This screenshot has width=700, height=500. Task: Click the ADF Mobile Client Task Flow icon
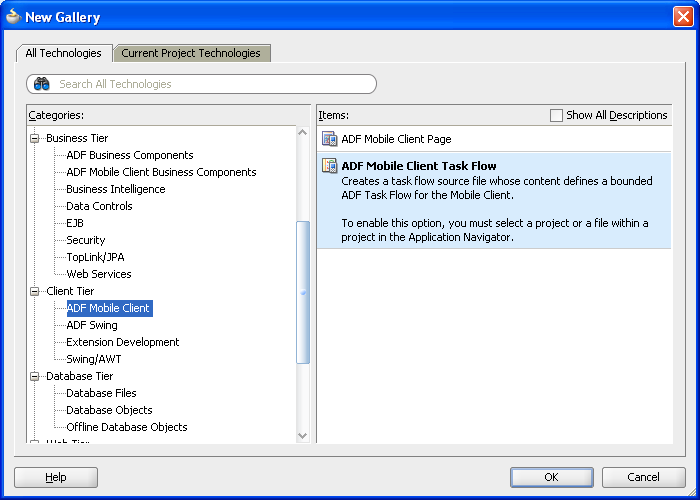[x=329, y=166]
